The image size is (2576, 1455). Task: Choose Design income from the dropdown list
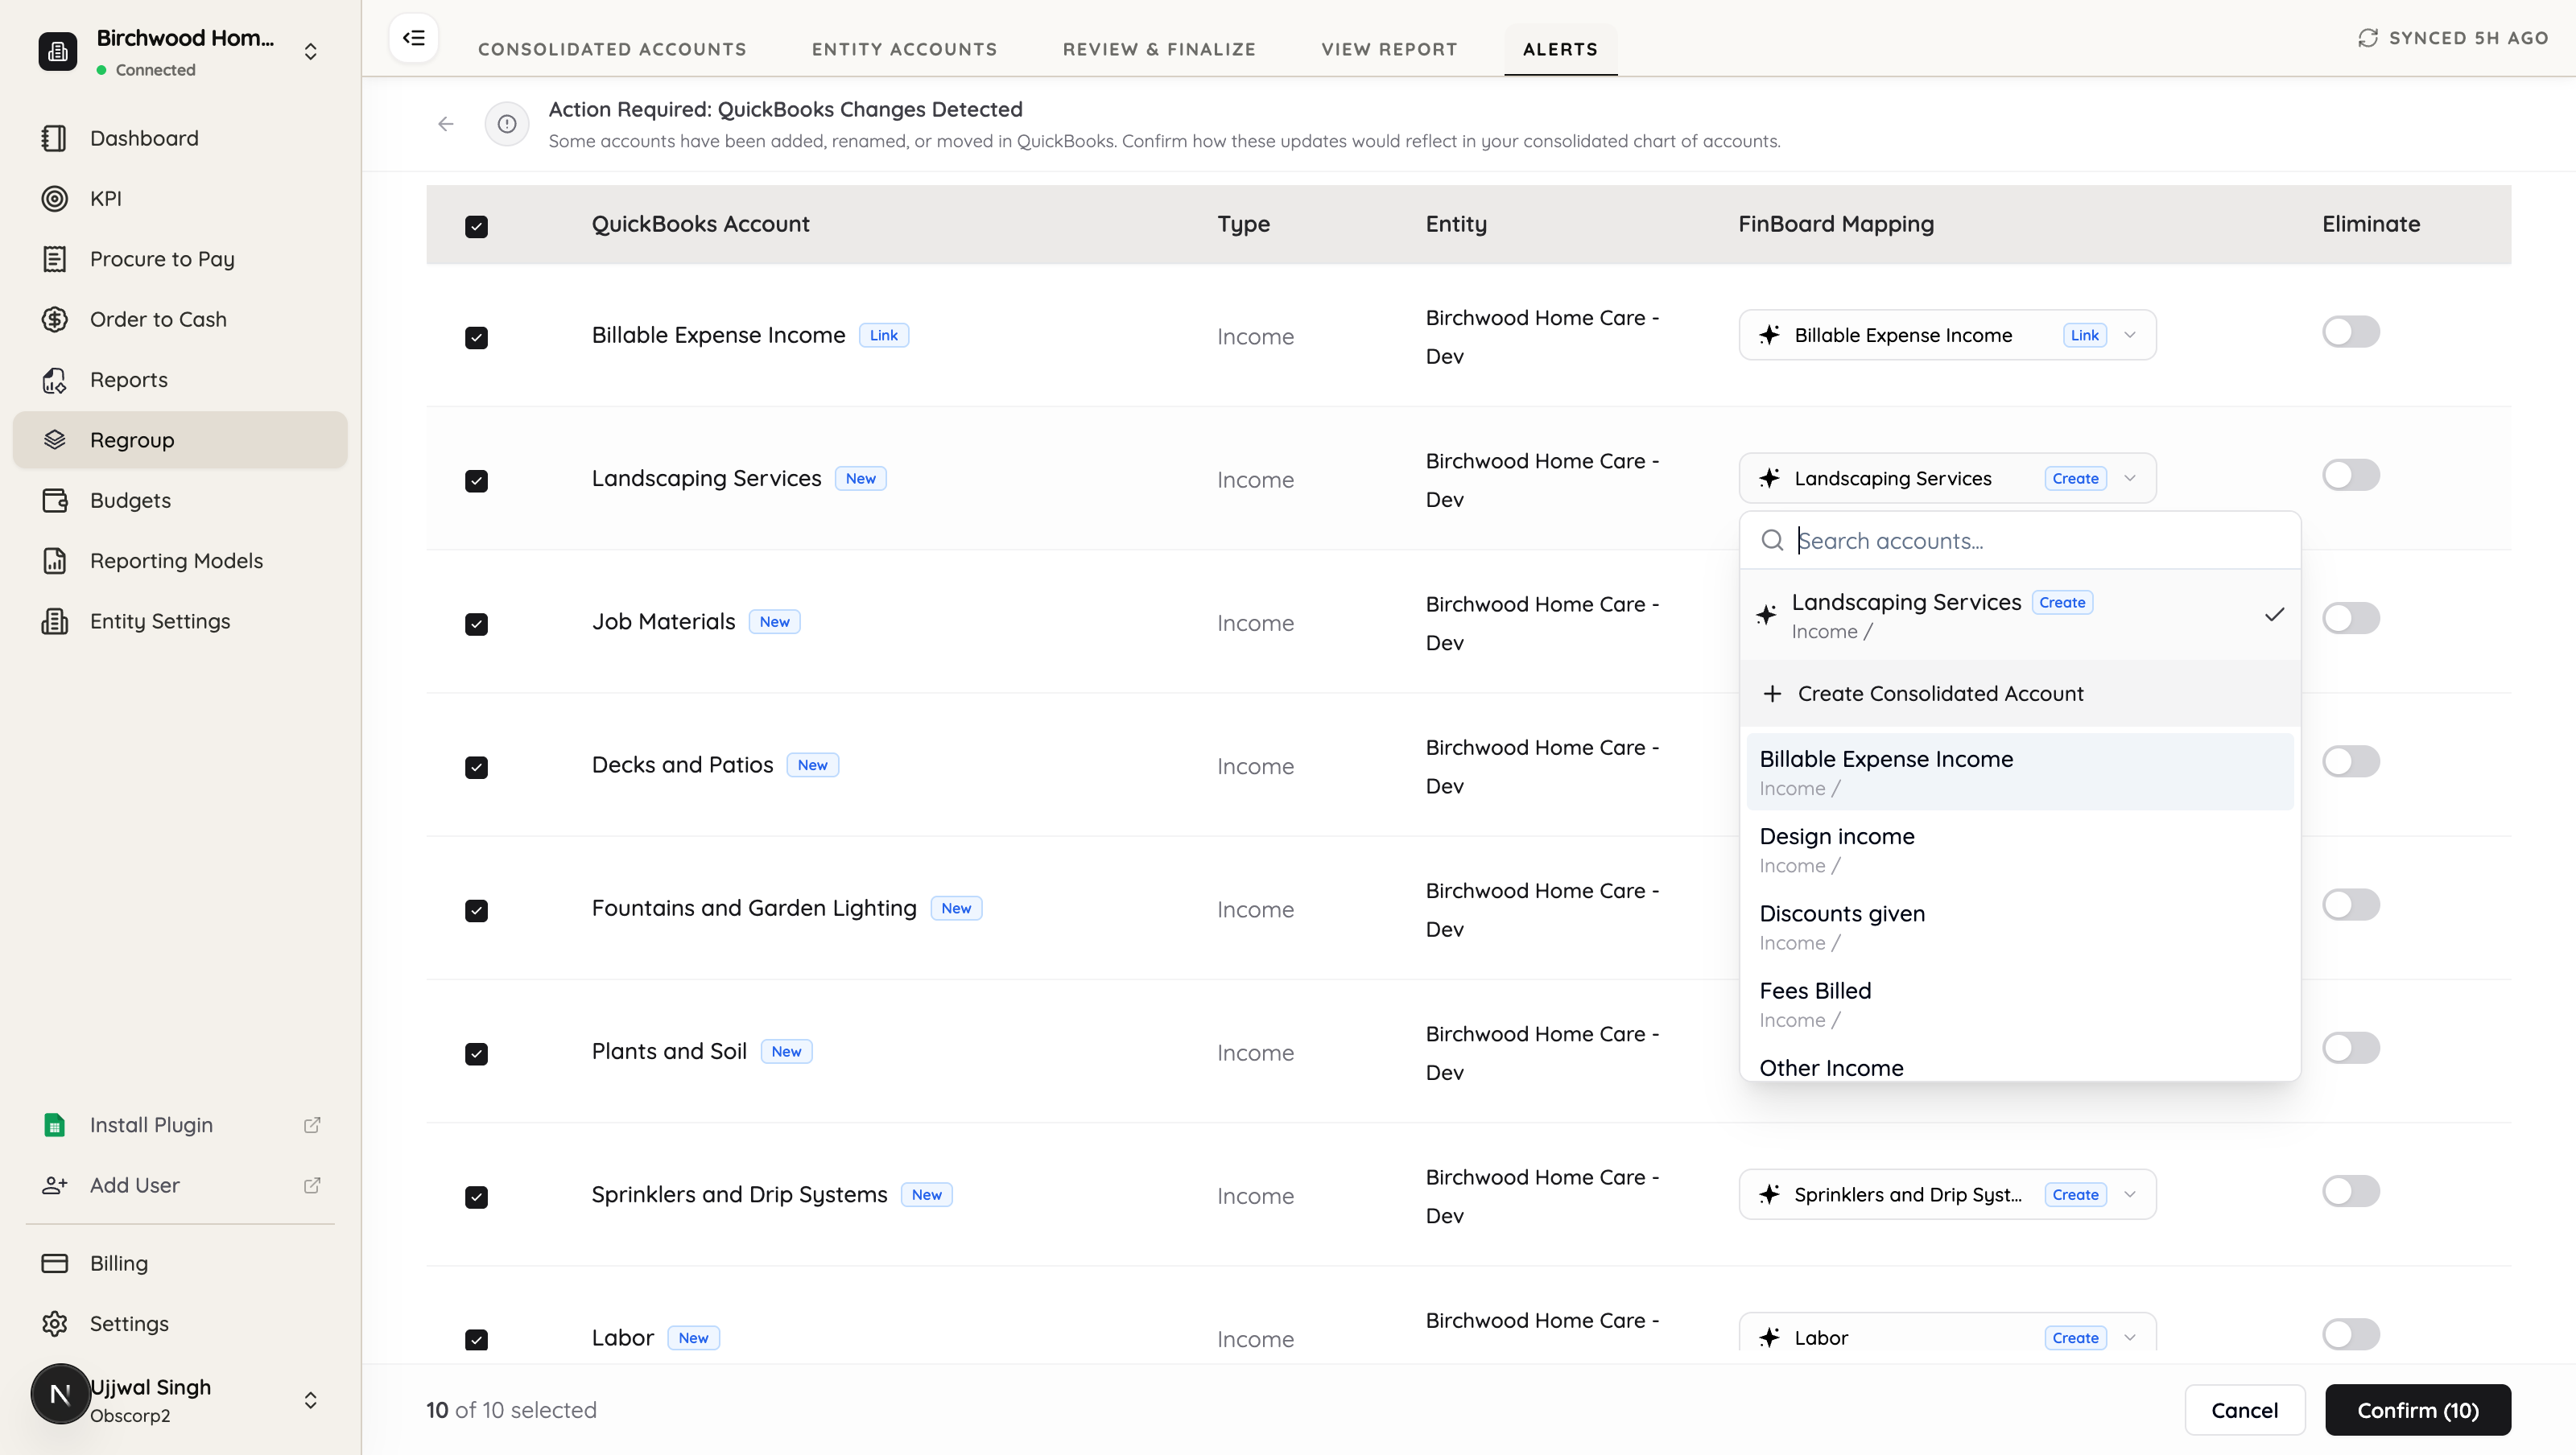[2019, 849]
